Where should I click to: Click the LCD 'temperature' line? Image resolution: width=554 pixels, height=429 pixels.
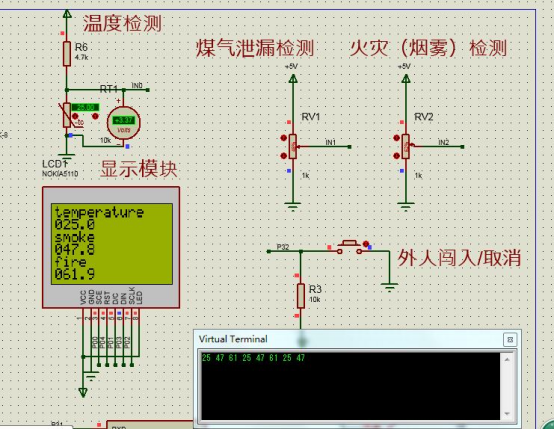99,212
